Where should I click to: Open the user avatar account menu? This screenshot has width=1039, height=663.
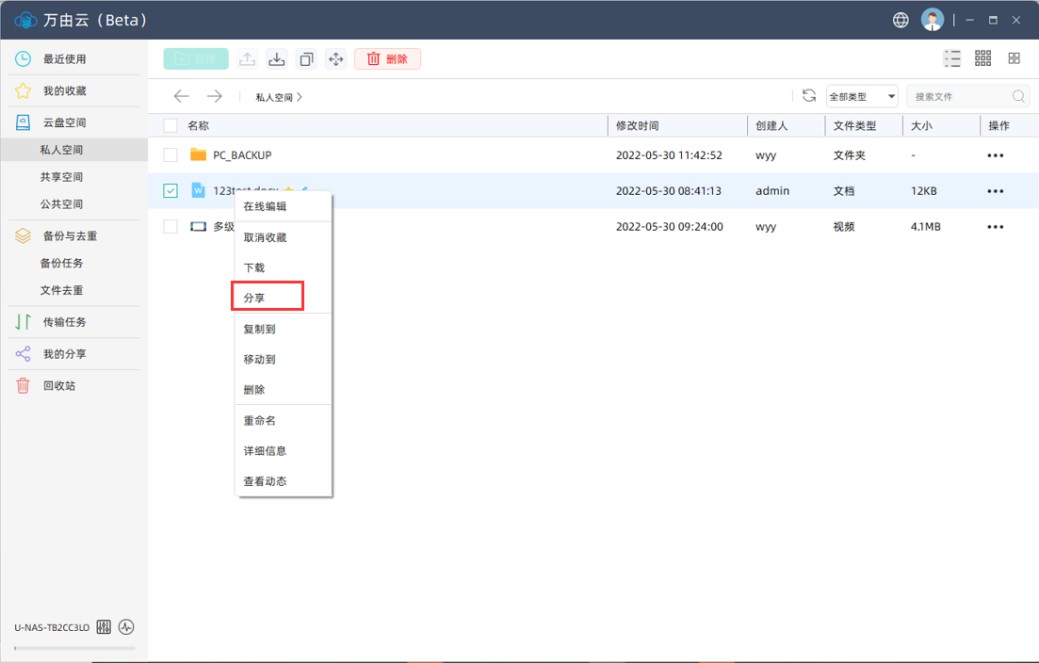[x=932, y=20]
